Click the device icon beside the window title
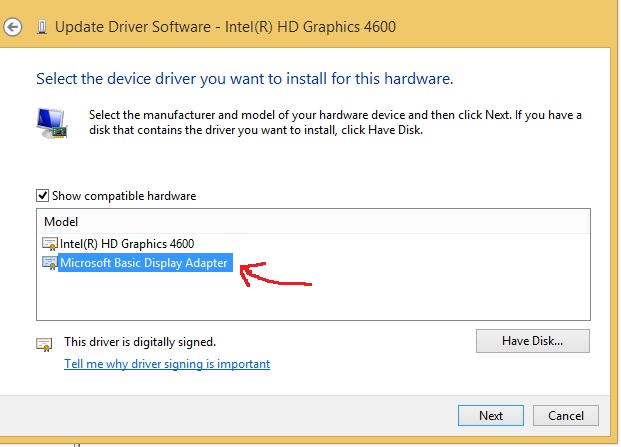The width and height of the screenshot is (621, 447). pyautogui.click(x=42, y=27)
